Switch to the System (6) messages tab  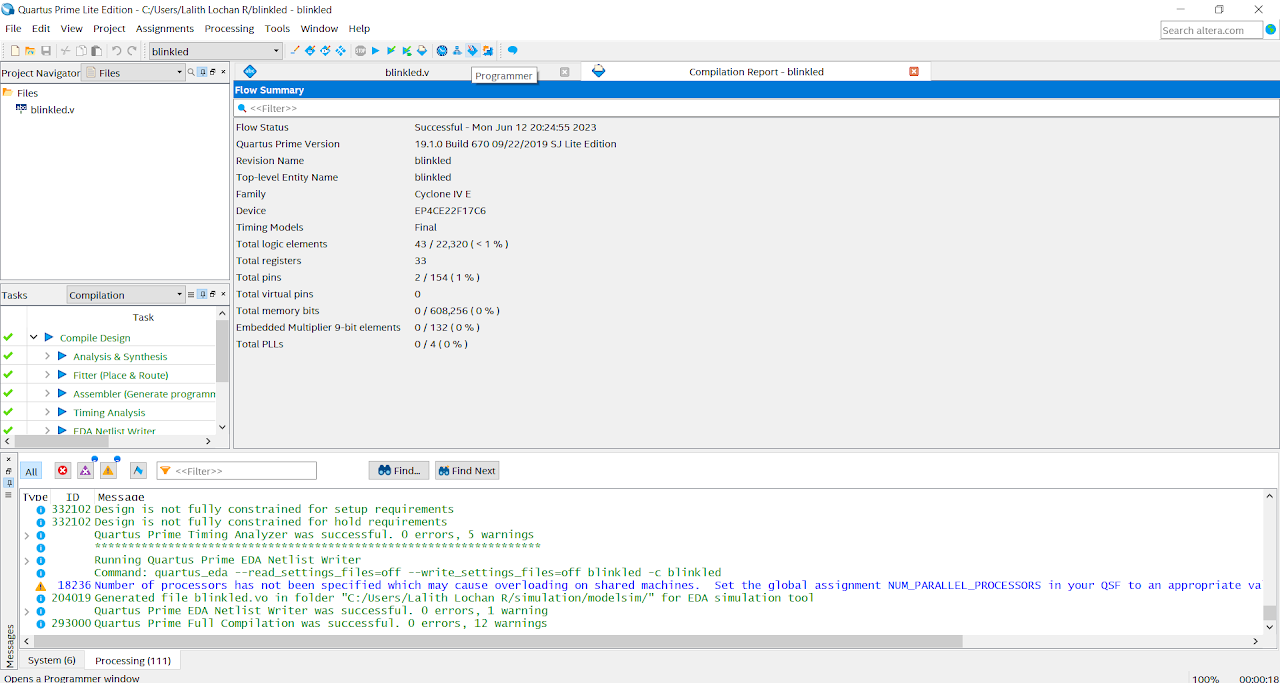pos(51,660)
